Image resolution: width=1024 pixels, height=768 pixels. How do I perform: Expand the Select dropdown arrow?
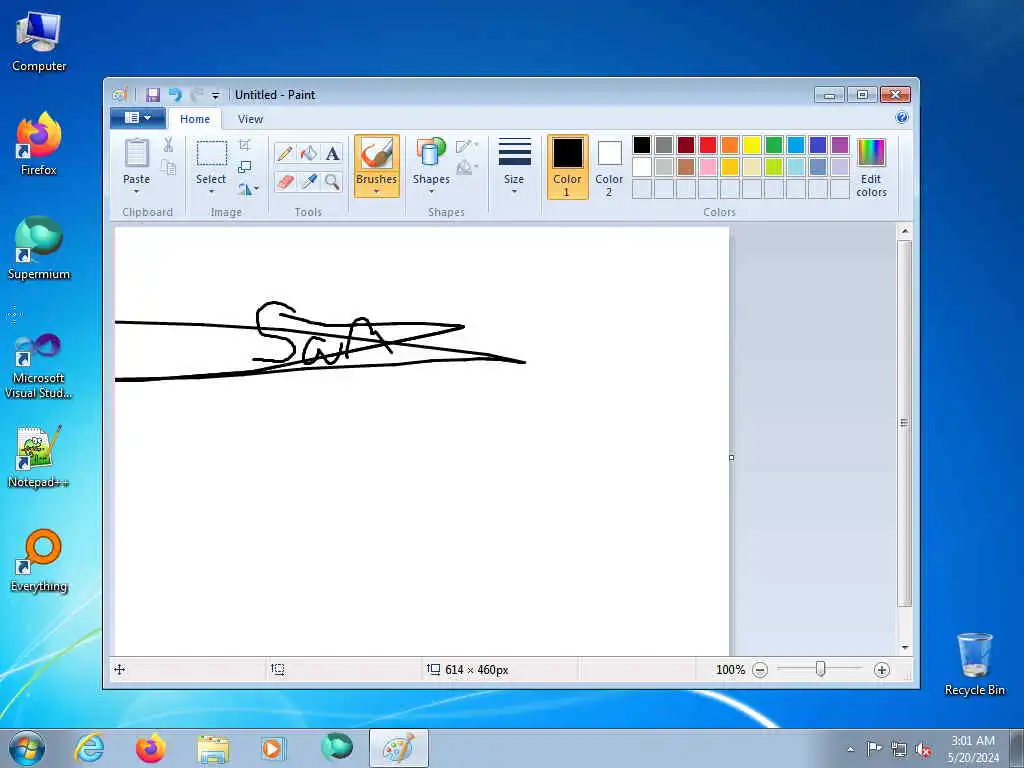pos(212,191)
